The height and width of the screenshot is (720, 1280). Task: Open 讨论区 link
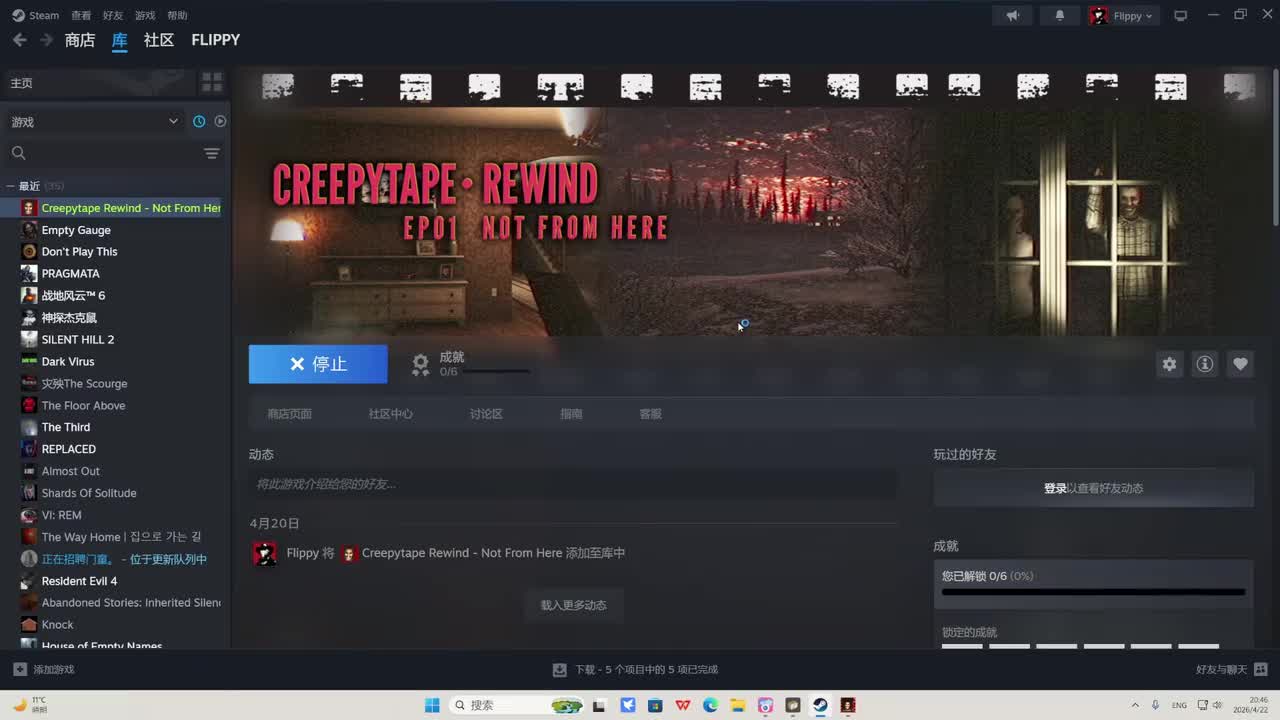pos(486,414)
